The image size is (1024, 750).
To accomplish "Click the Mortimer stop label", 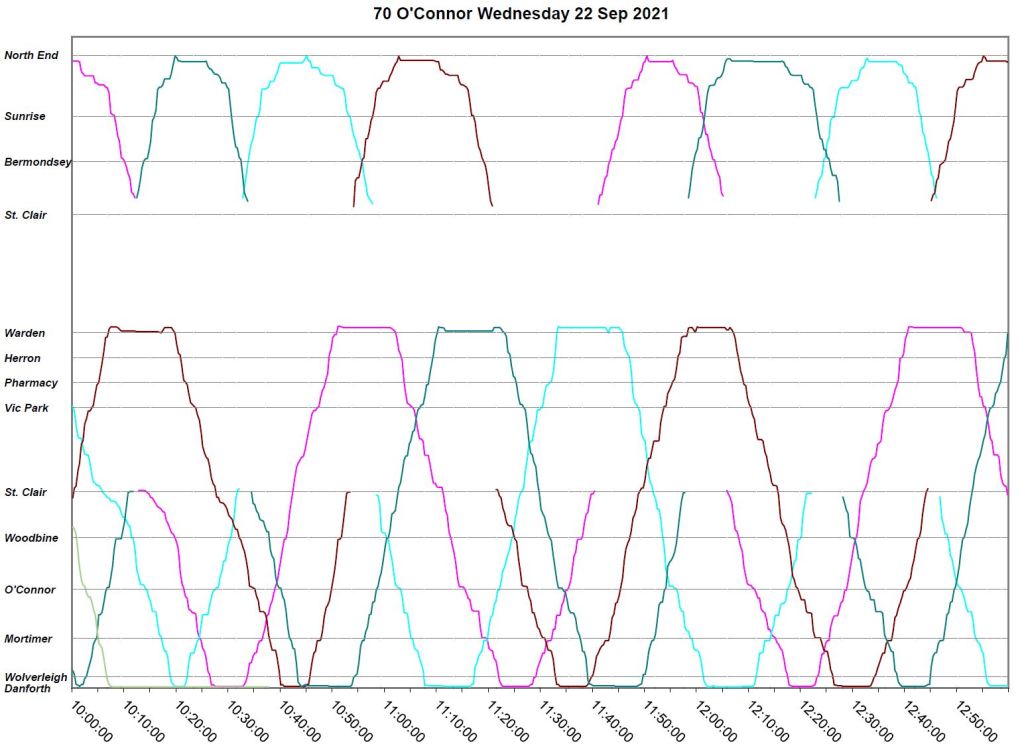I will pos(29,638).
